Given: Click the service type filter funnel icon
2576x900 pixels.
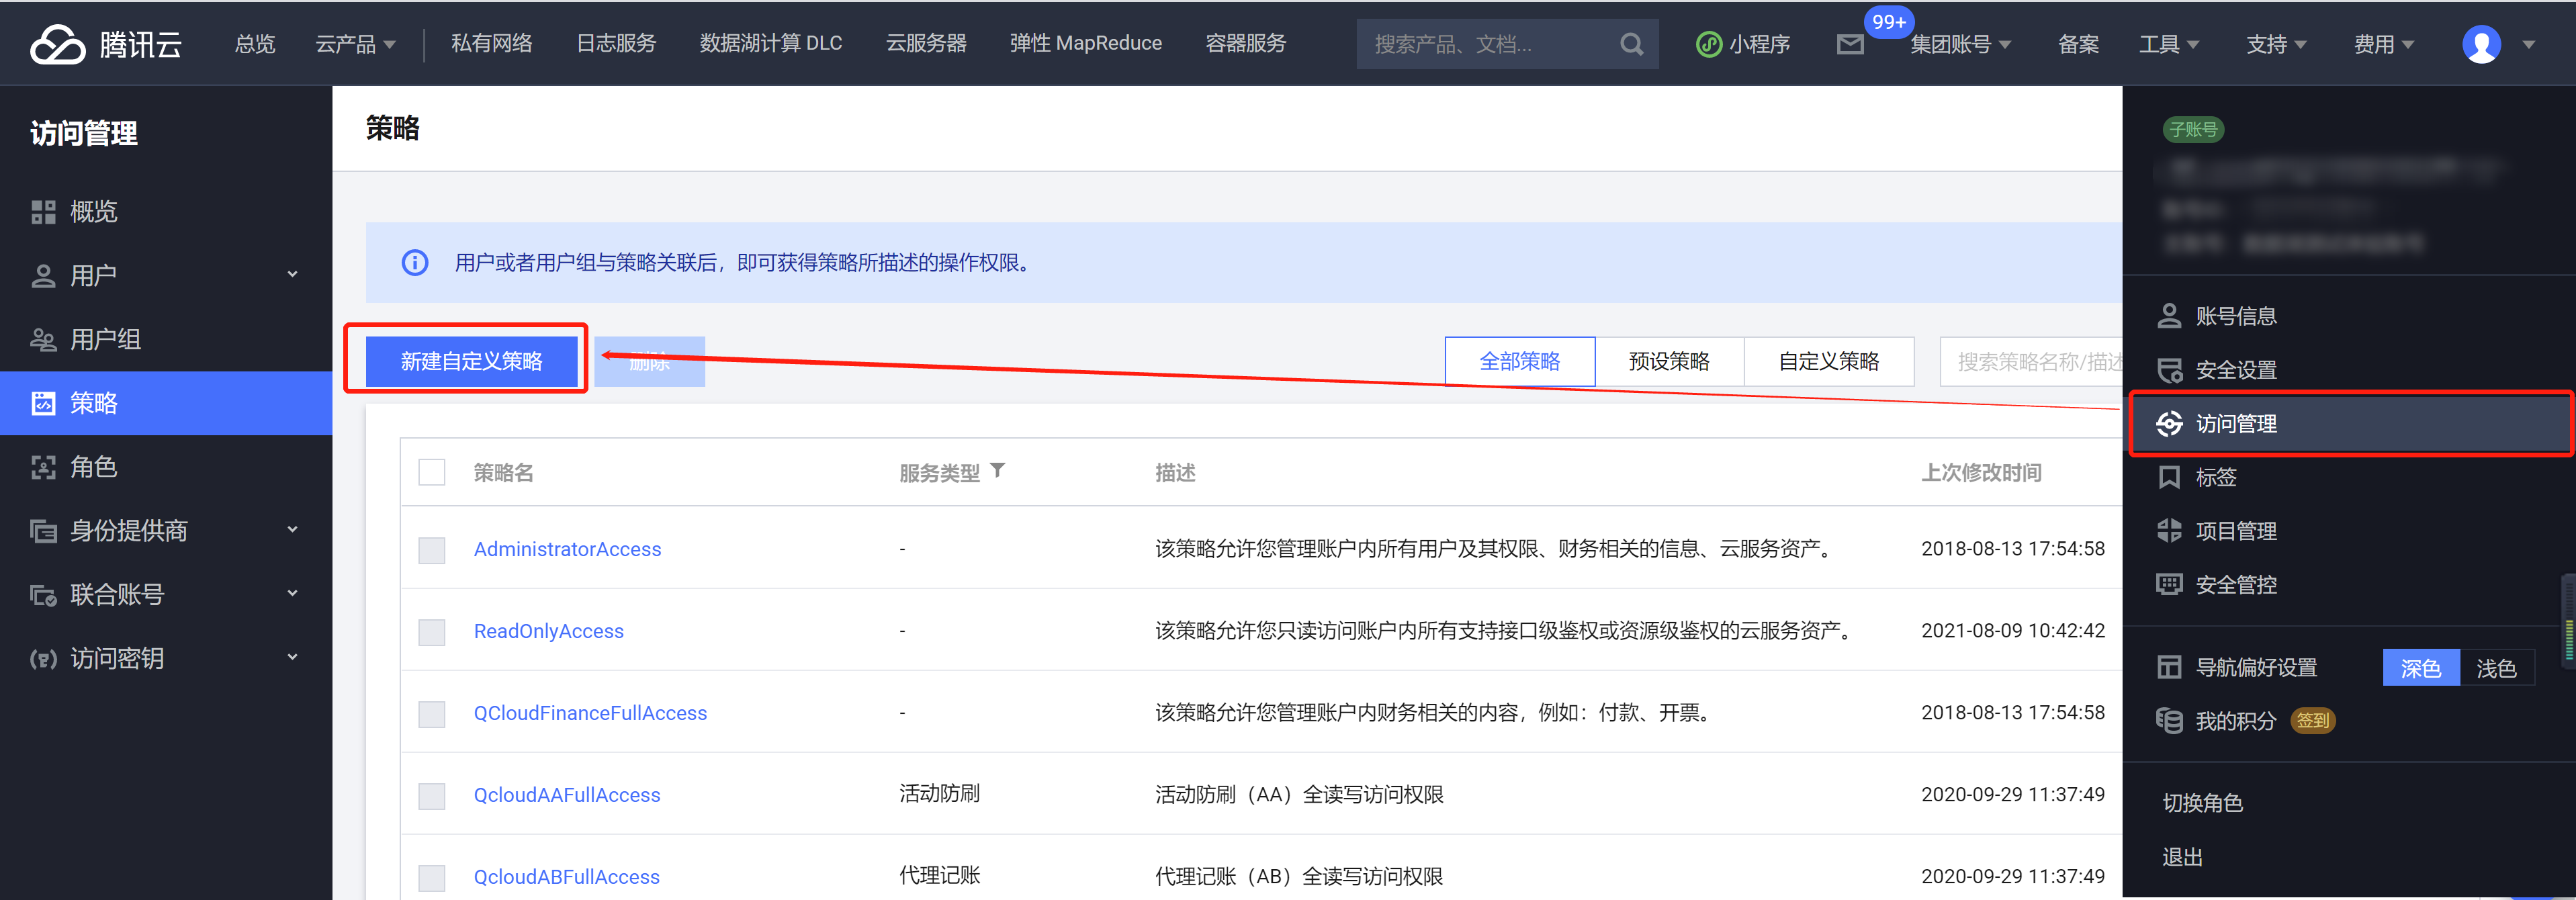Looking at the screenshot, I should tap(997, 470).
